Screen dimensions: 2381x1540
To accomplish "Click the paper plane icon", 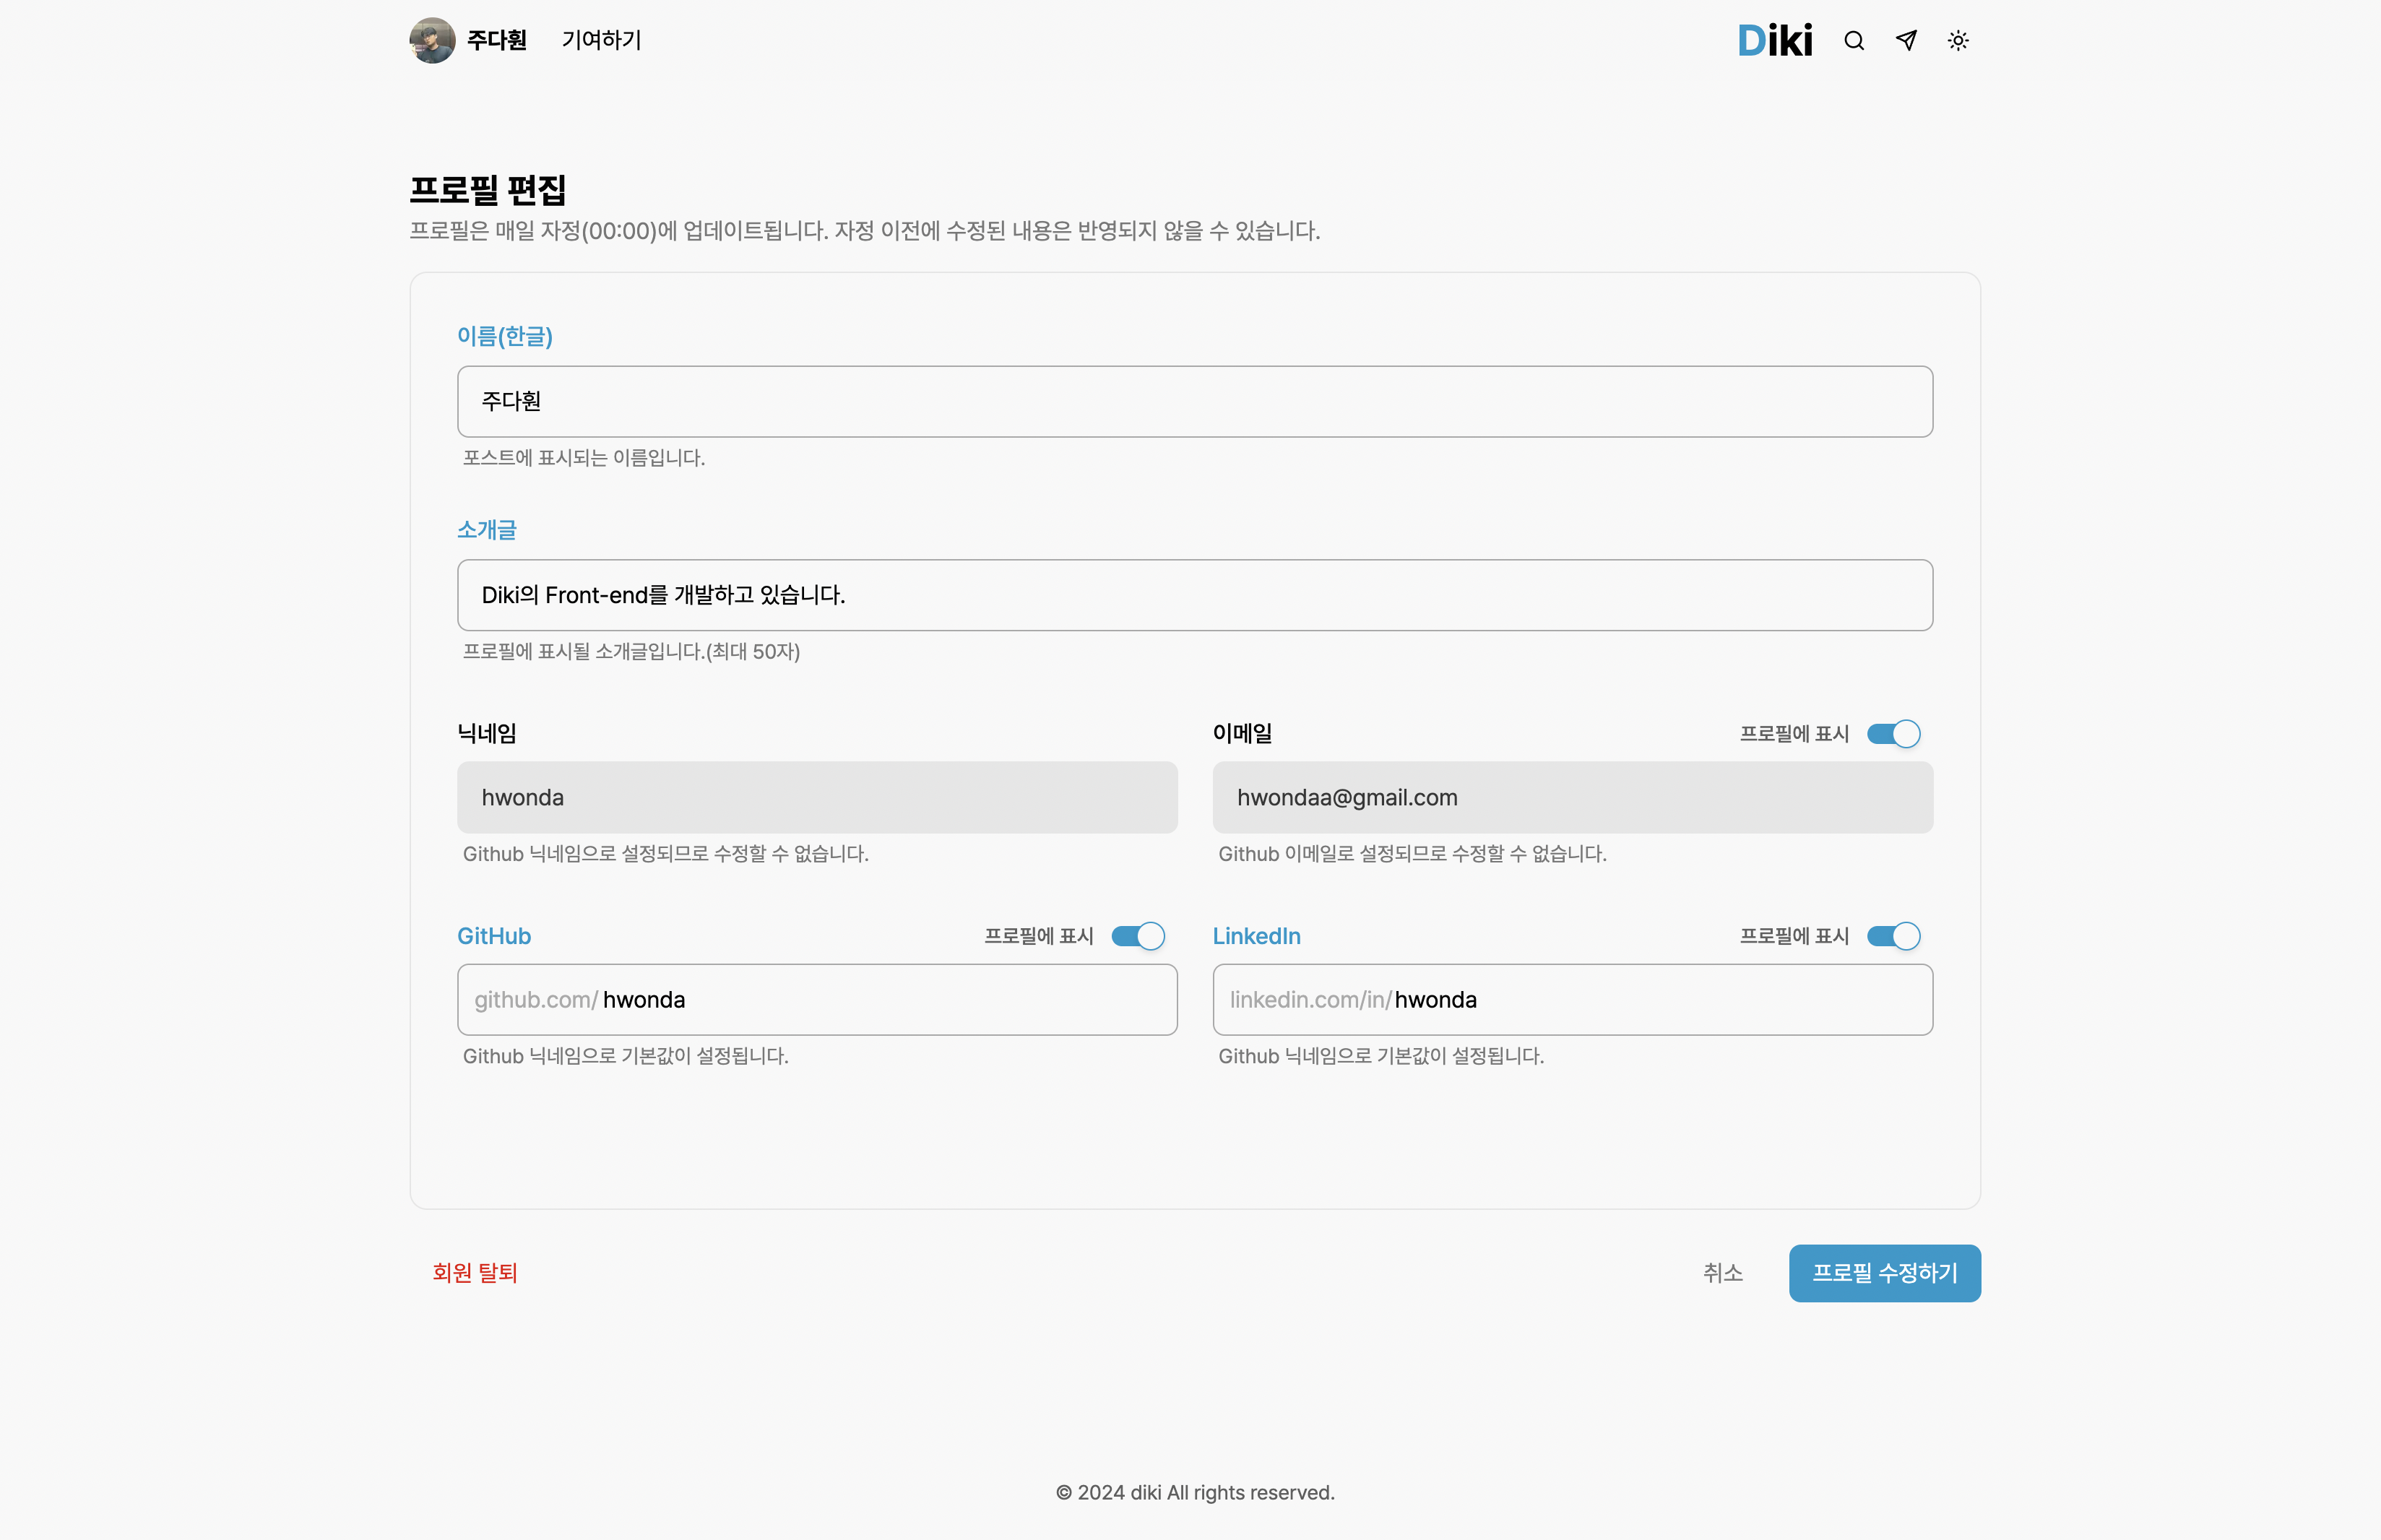I will [x=1906, y=40].
